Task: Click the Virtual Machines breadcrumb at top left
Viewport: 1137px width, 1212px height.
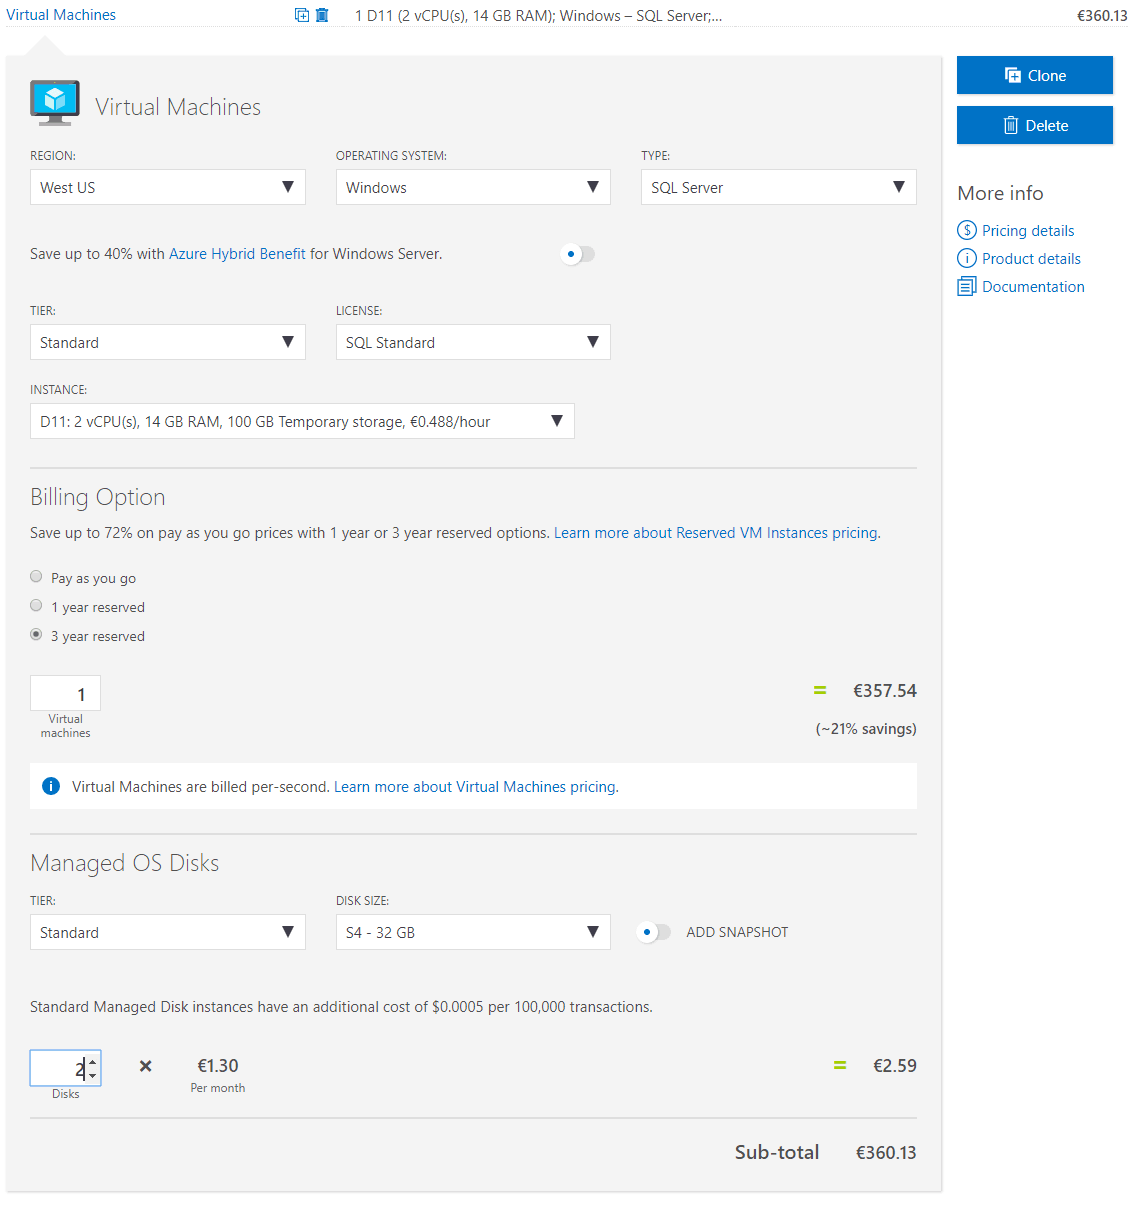Action: pos(61,15)
